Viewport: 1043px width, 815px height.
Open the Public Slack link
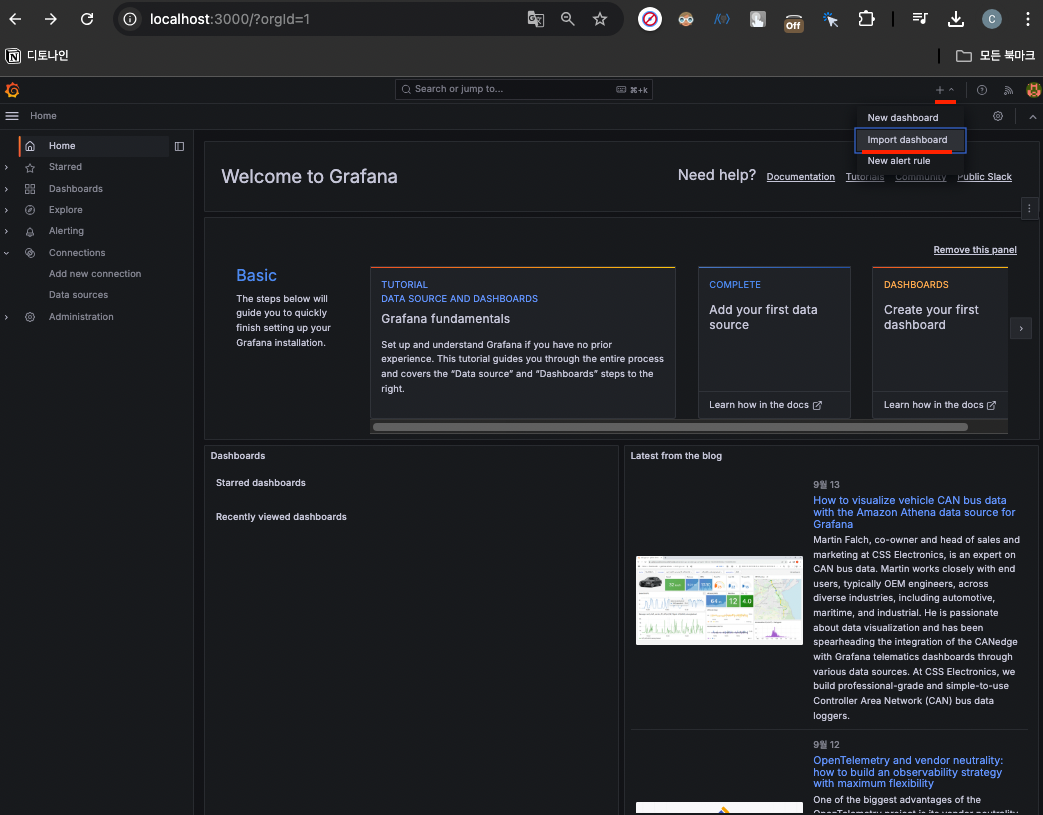984,177
